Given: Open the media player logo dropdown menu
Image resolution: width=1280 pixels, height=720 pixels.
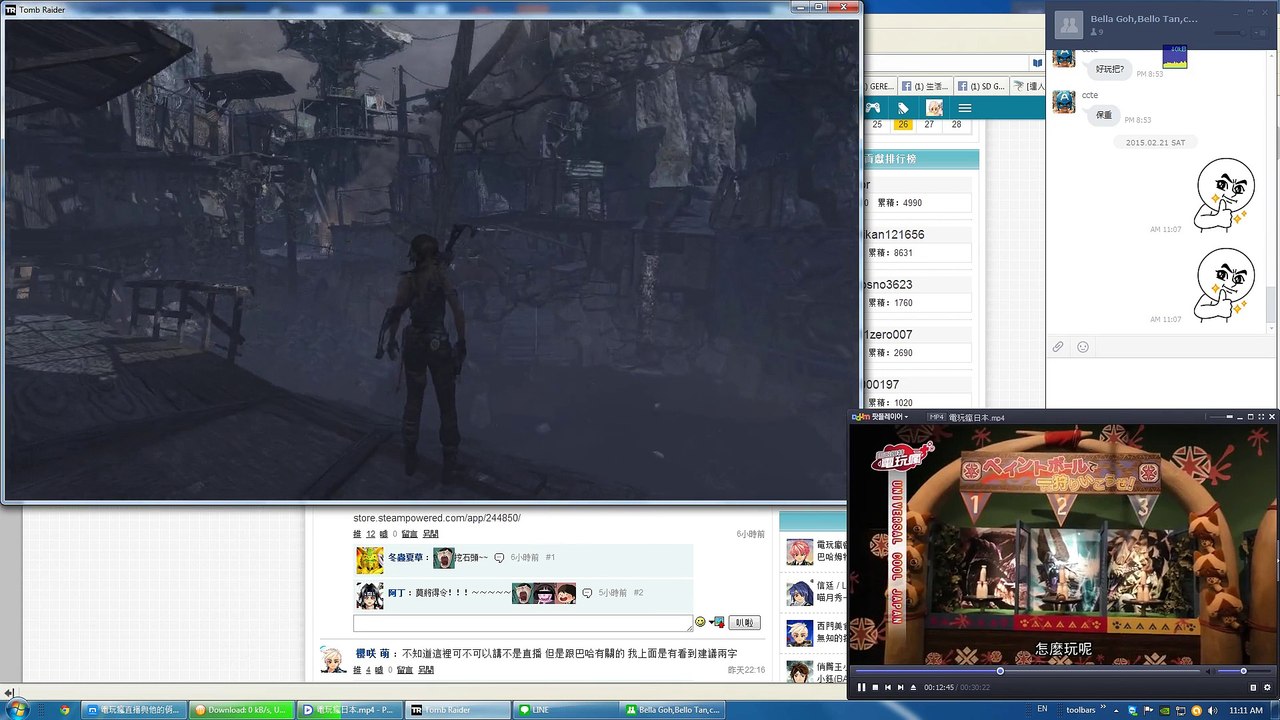Looking at the screenshot, I should (x=879, y=416).
